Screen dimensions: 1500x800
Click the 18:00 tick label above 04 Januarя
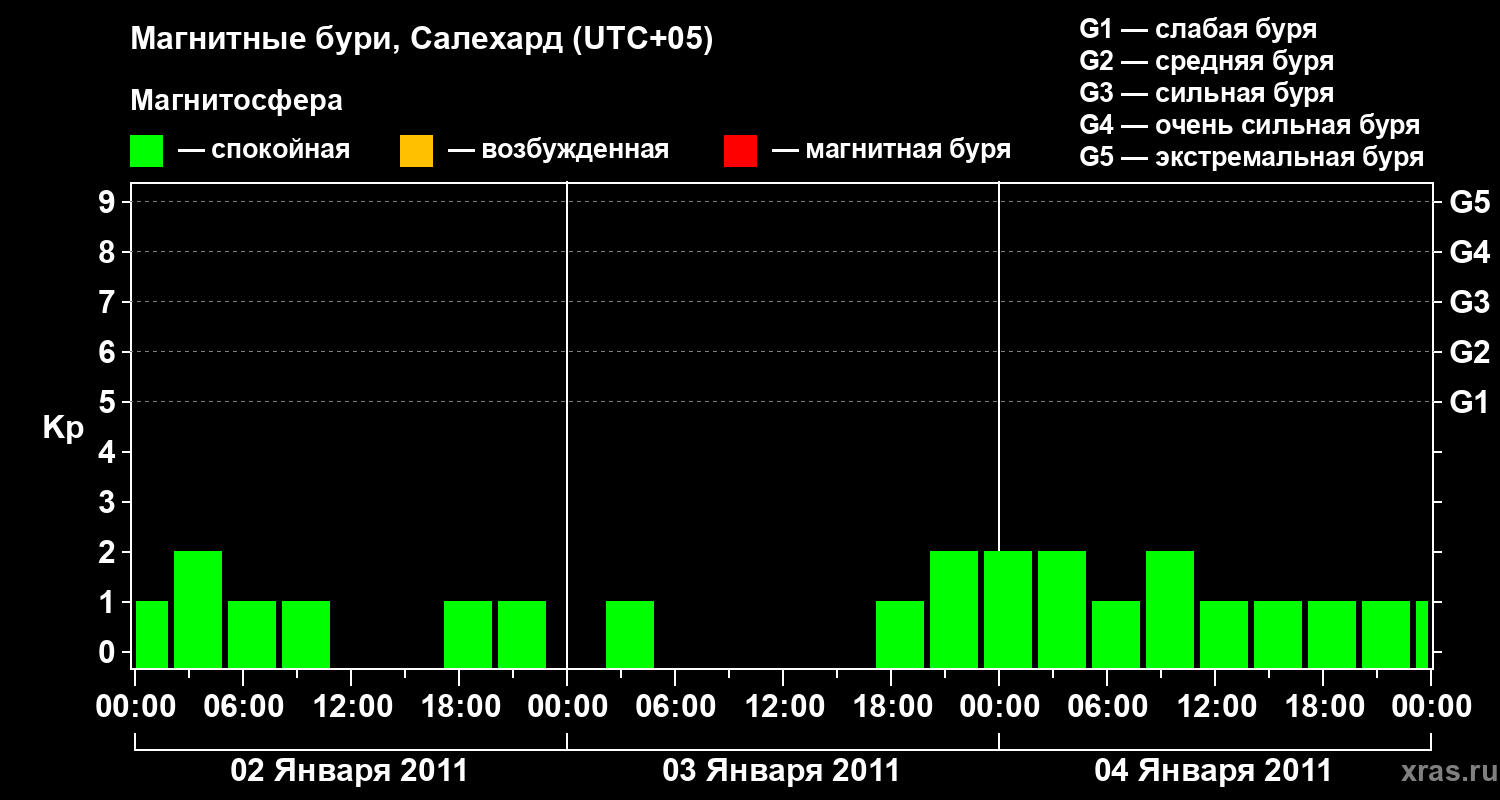1323,707
